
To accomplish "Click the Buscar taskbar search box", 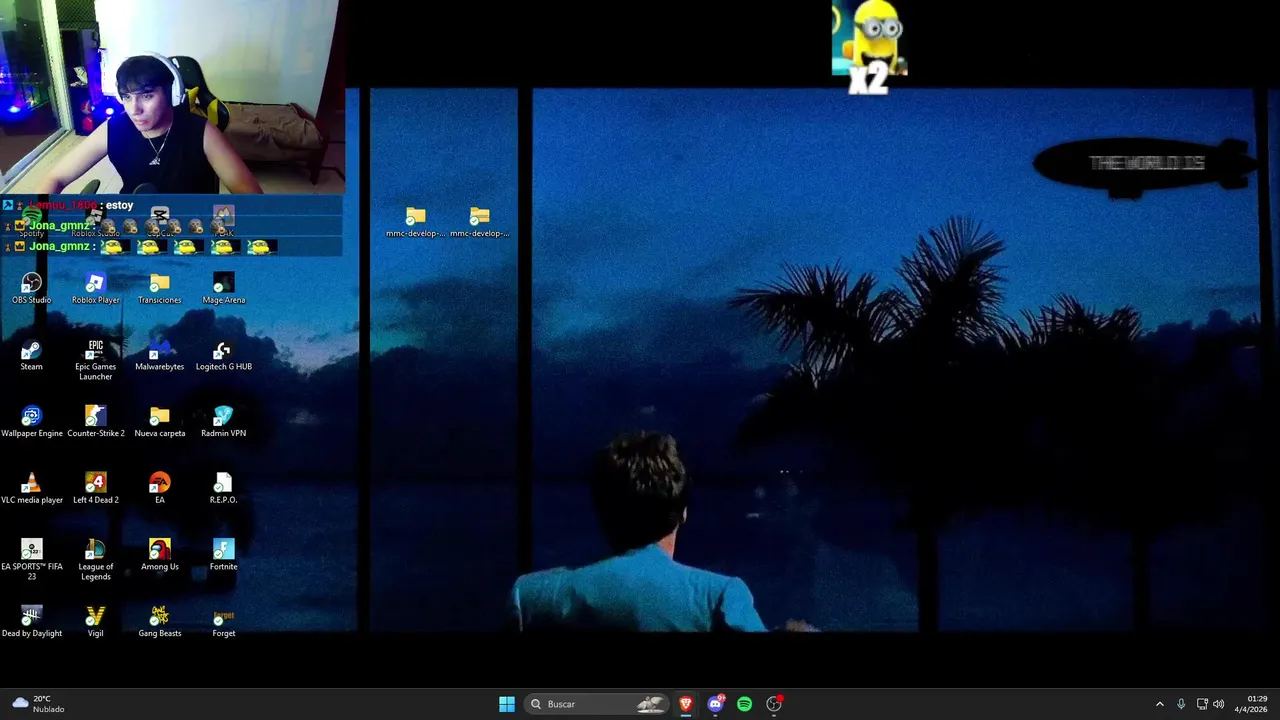I will coord(597,704).
